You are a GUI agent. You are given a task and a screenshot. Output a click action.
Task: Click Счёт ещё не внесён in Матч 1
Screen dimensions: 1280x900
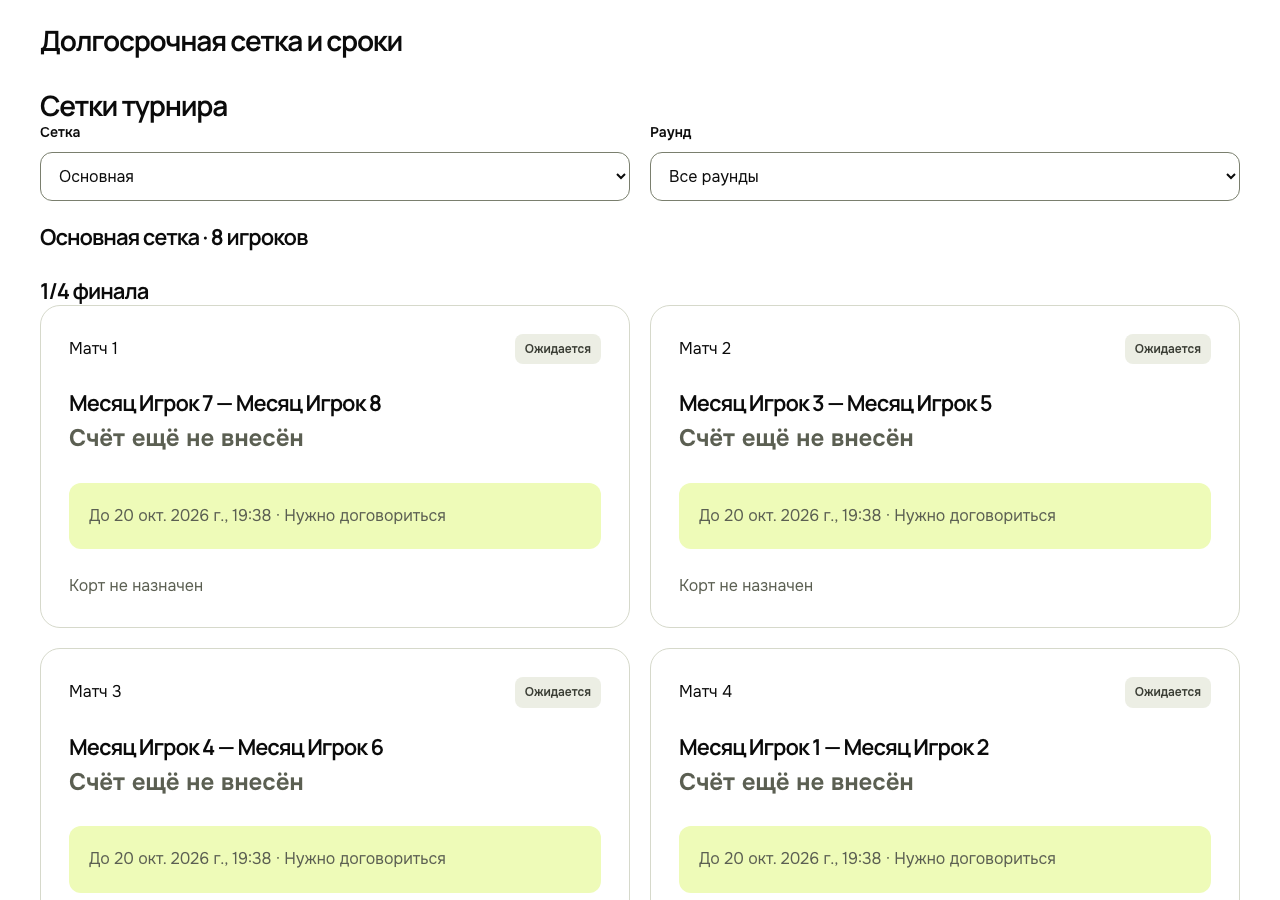point(186,438)
